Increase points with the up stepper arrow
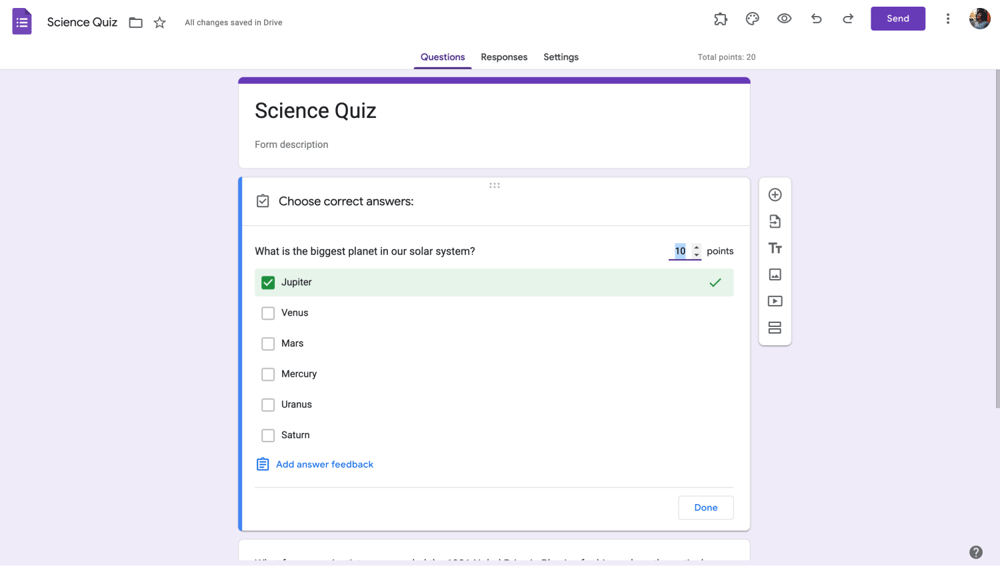This screenshot has width=1000, height=566. coord(697,247)
